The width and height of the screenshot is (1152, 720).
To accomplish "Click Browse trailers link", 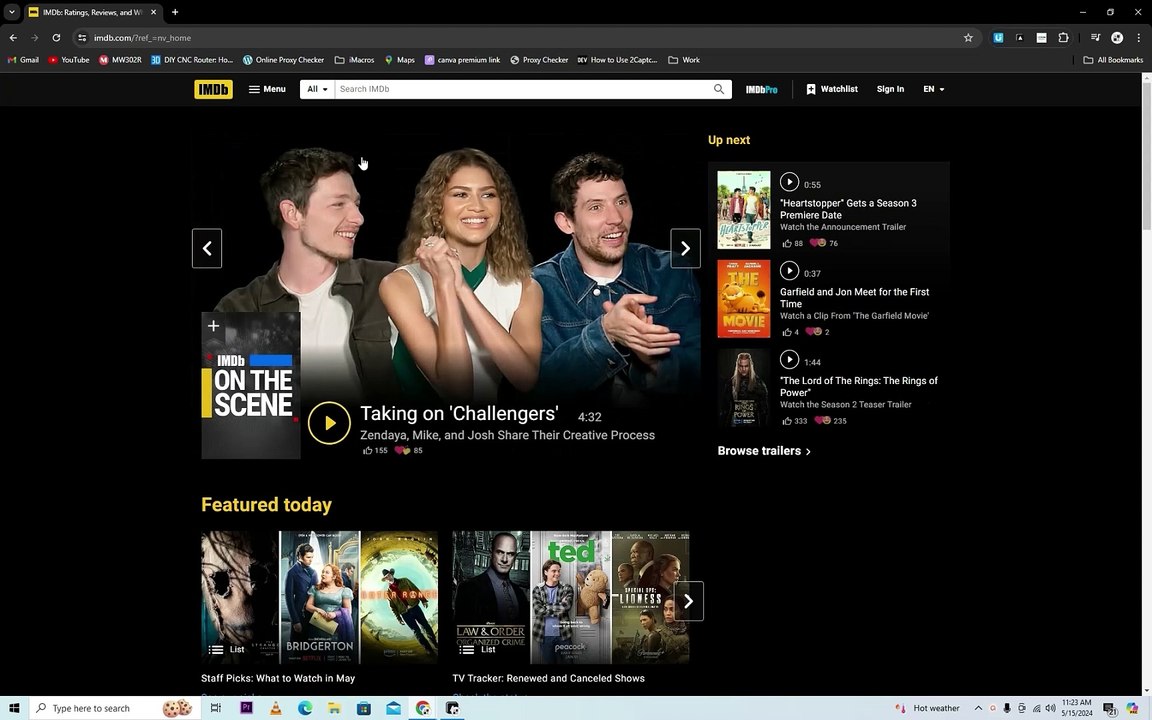I will click(x=764, y=451).
